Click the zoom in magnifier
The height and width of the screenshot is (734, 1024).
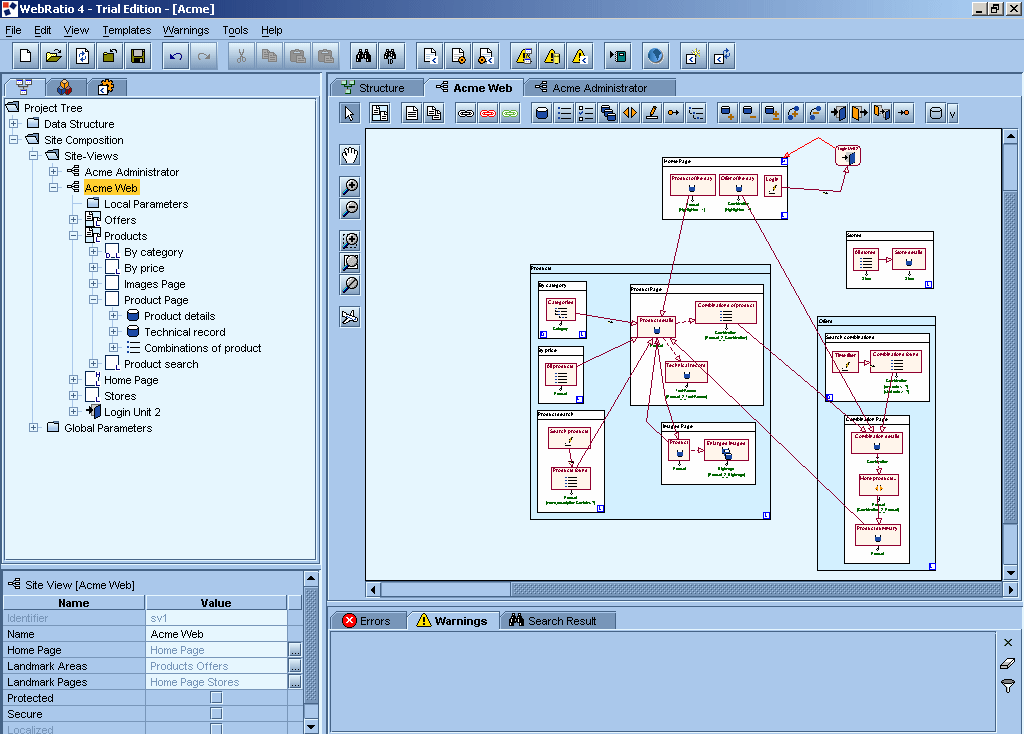[x=351, y=187]
